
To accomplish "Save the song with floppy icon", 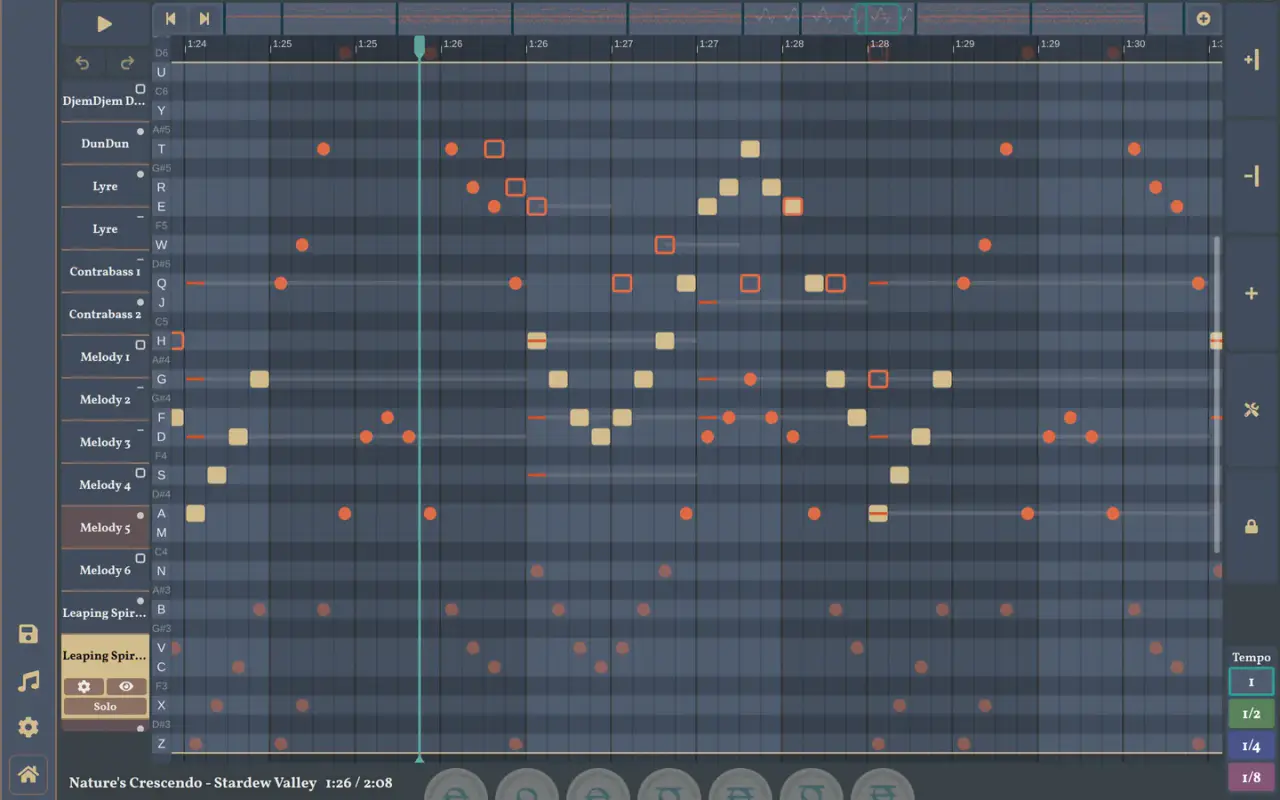I will 28,634.
